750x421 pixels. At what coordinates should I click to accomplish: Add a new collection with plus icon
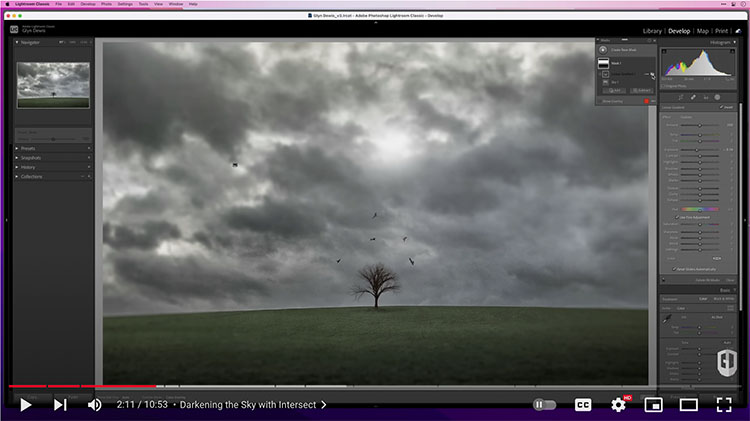89,177
